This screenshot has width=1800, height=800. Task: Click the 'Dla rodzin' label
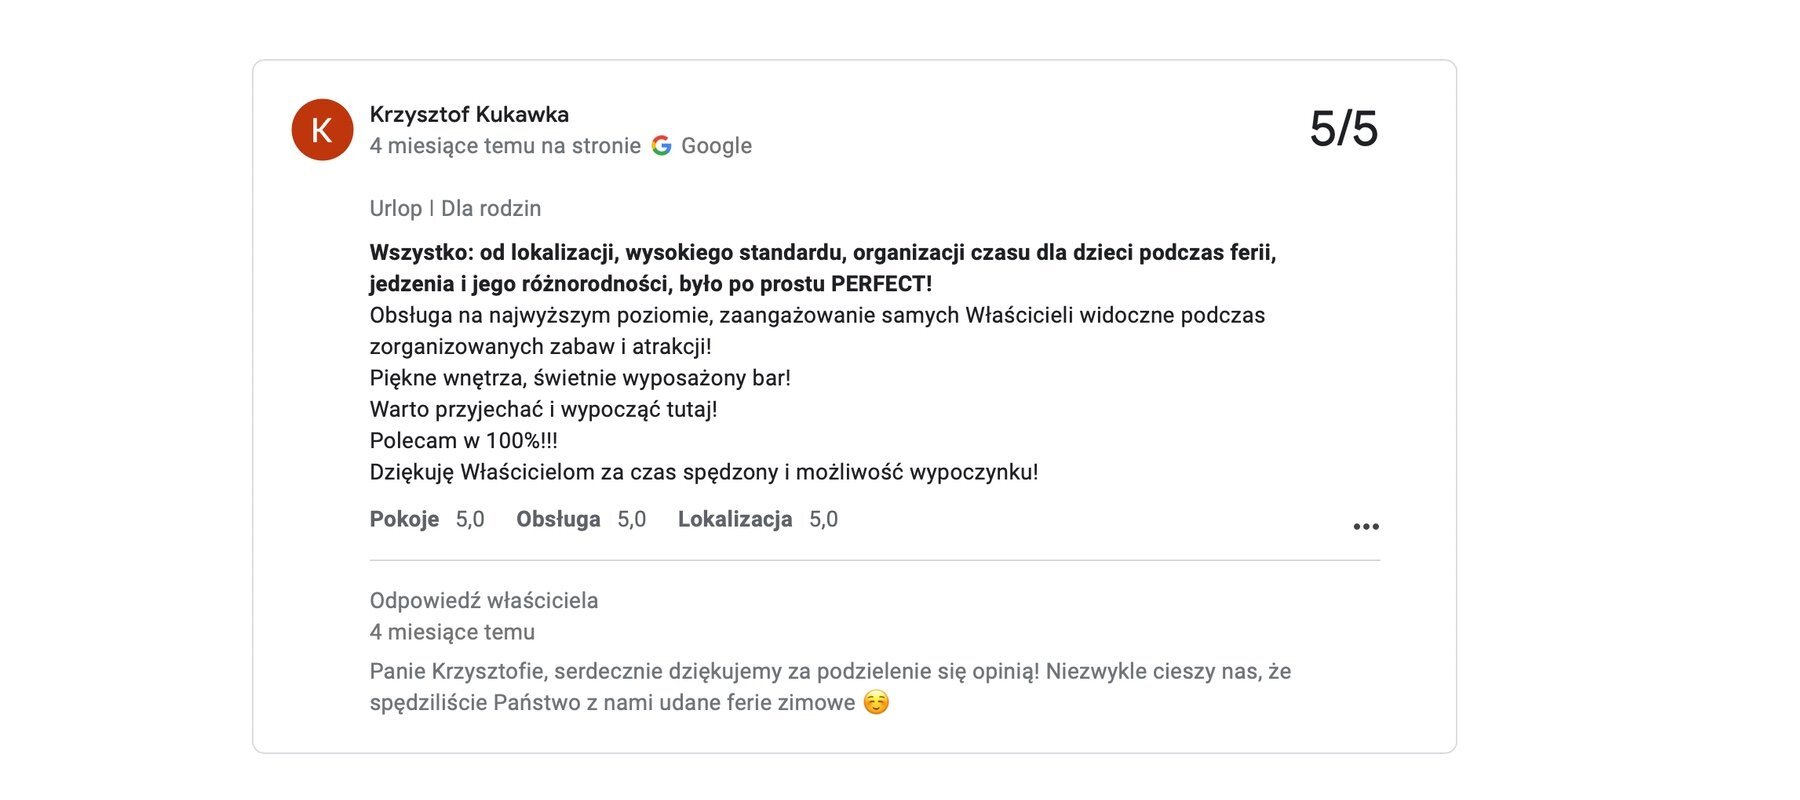491,208
